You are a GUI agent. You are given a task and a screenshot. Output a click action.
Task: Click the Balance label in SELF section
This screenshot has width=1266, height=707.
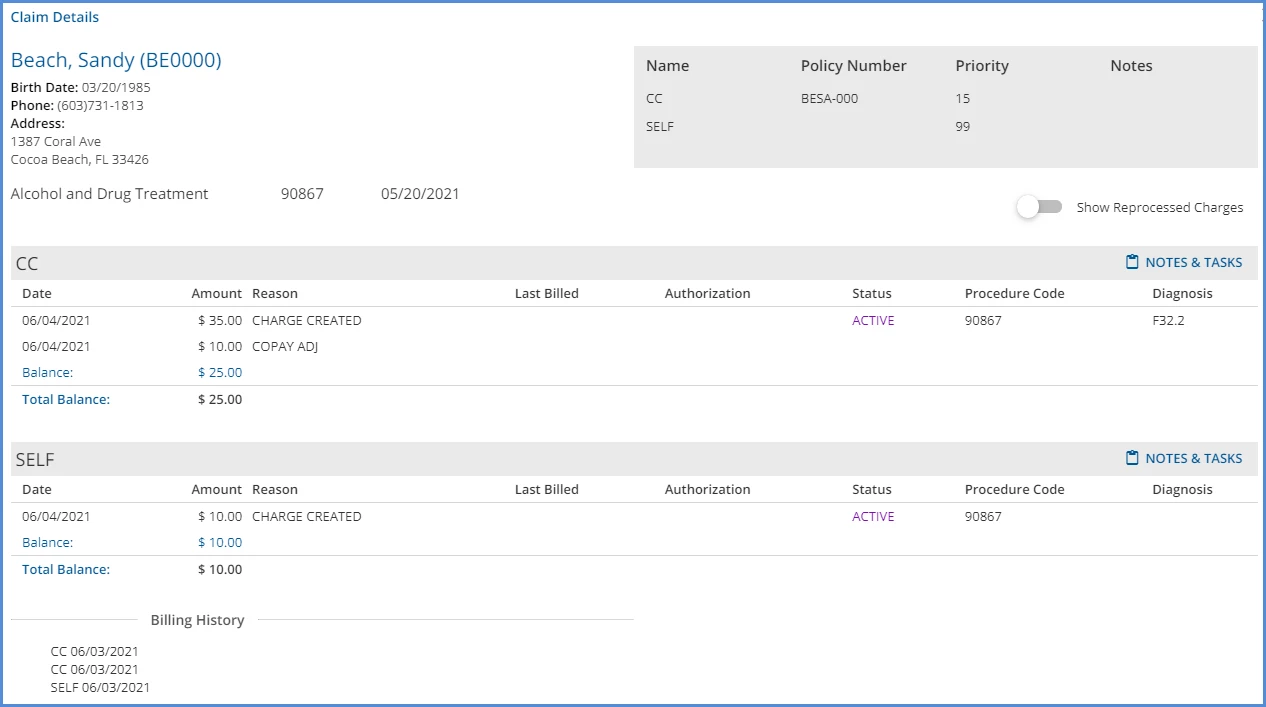[48, 542]
